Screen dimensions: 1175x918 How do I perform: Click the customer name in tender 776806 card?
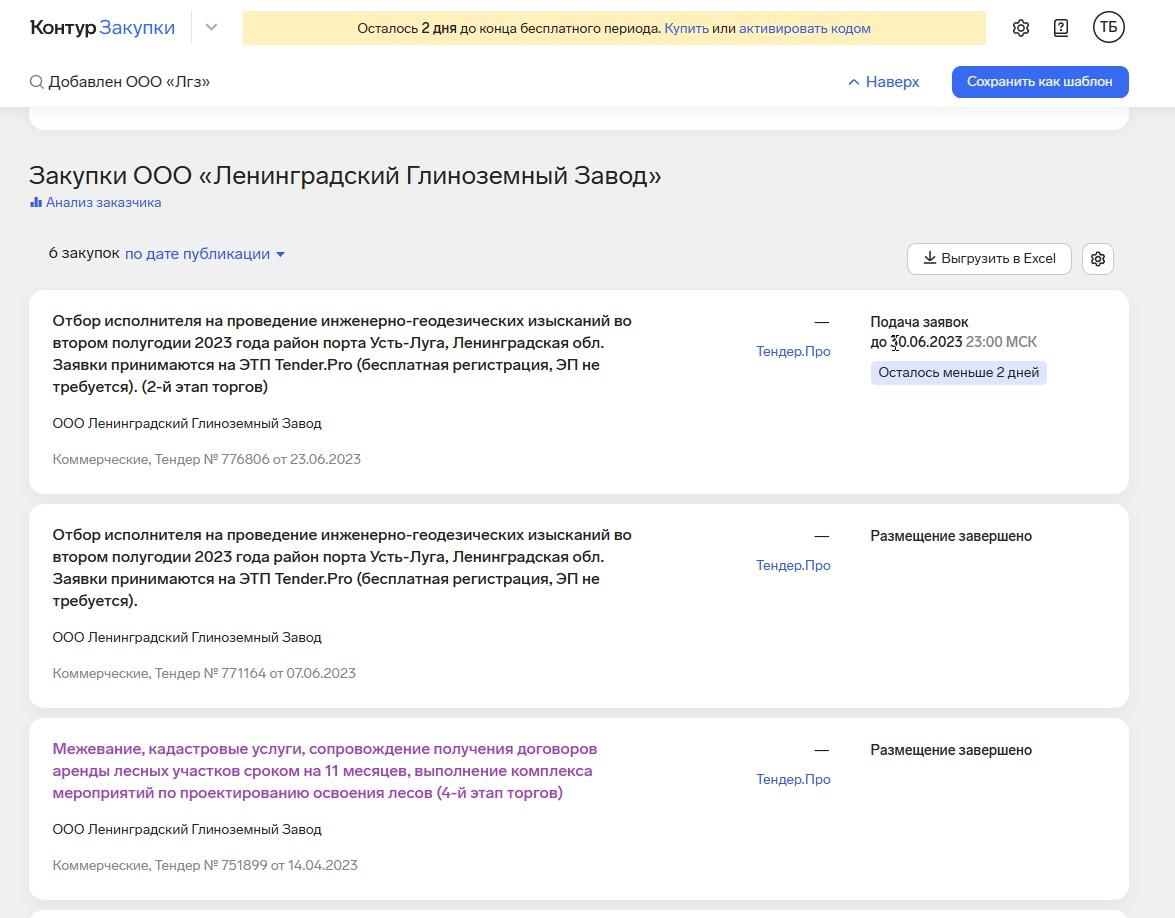click(187, 423)
